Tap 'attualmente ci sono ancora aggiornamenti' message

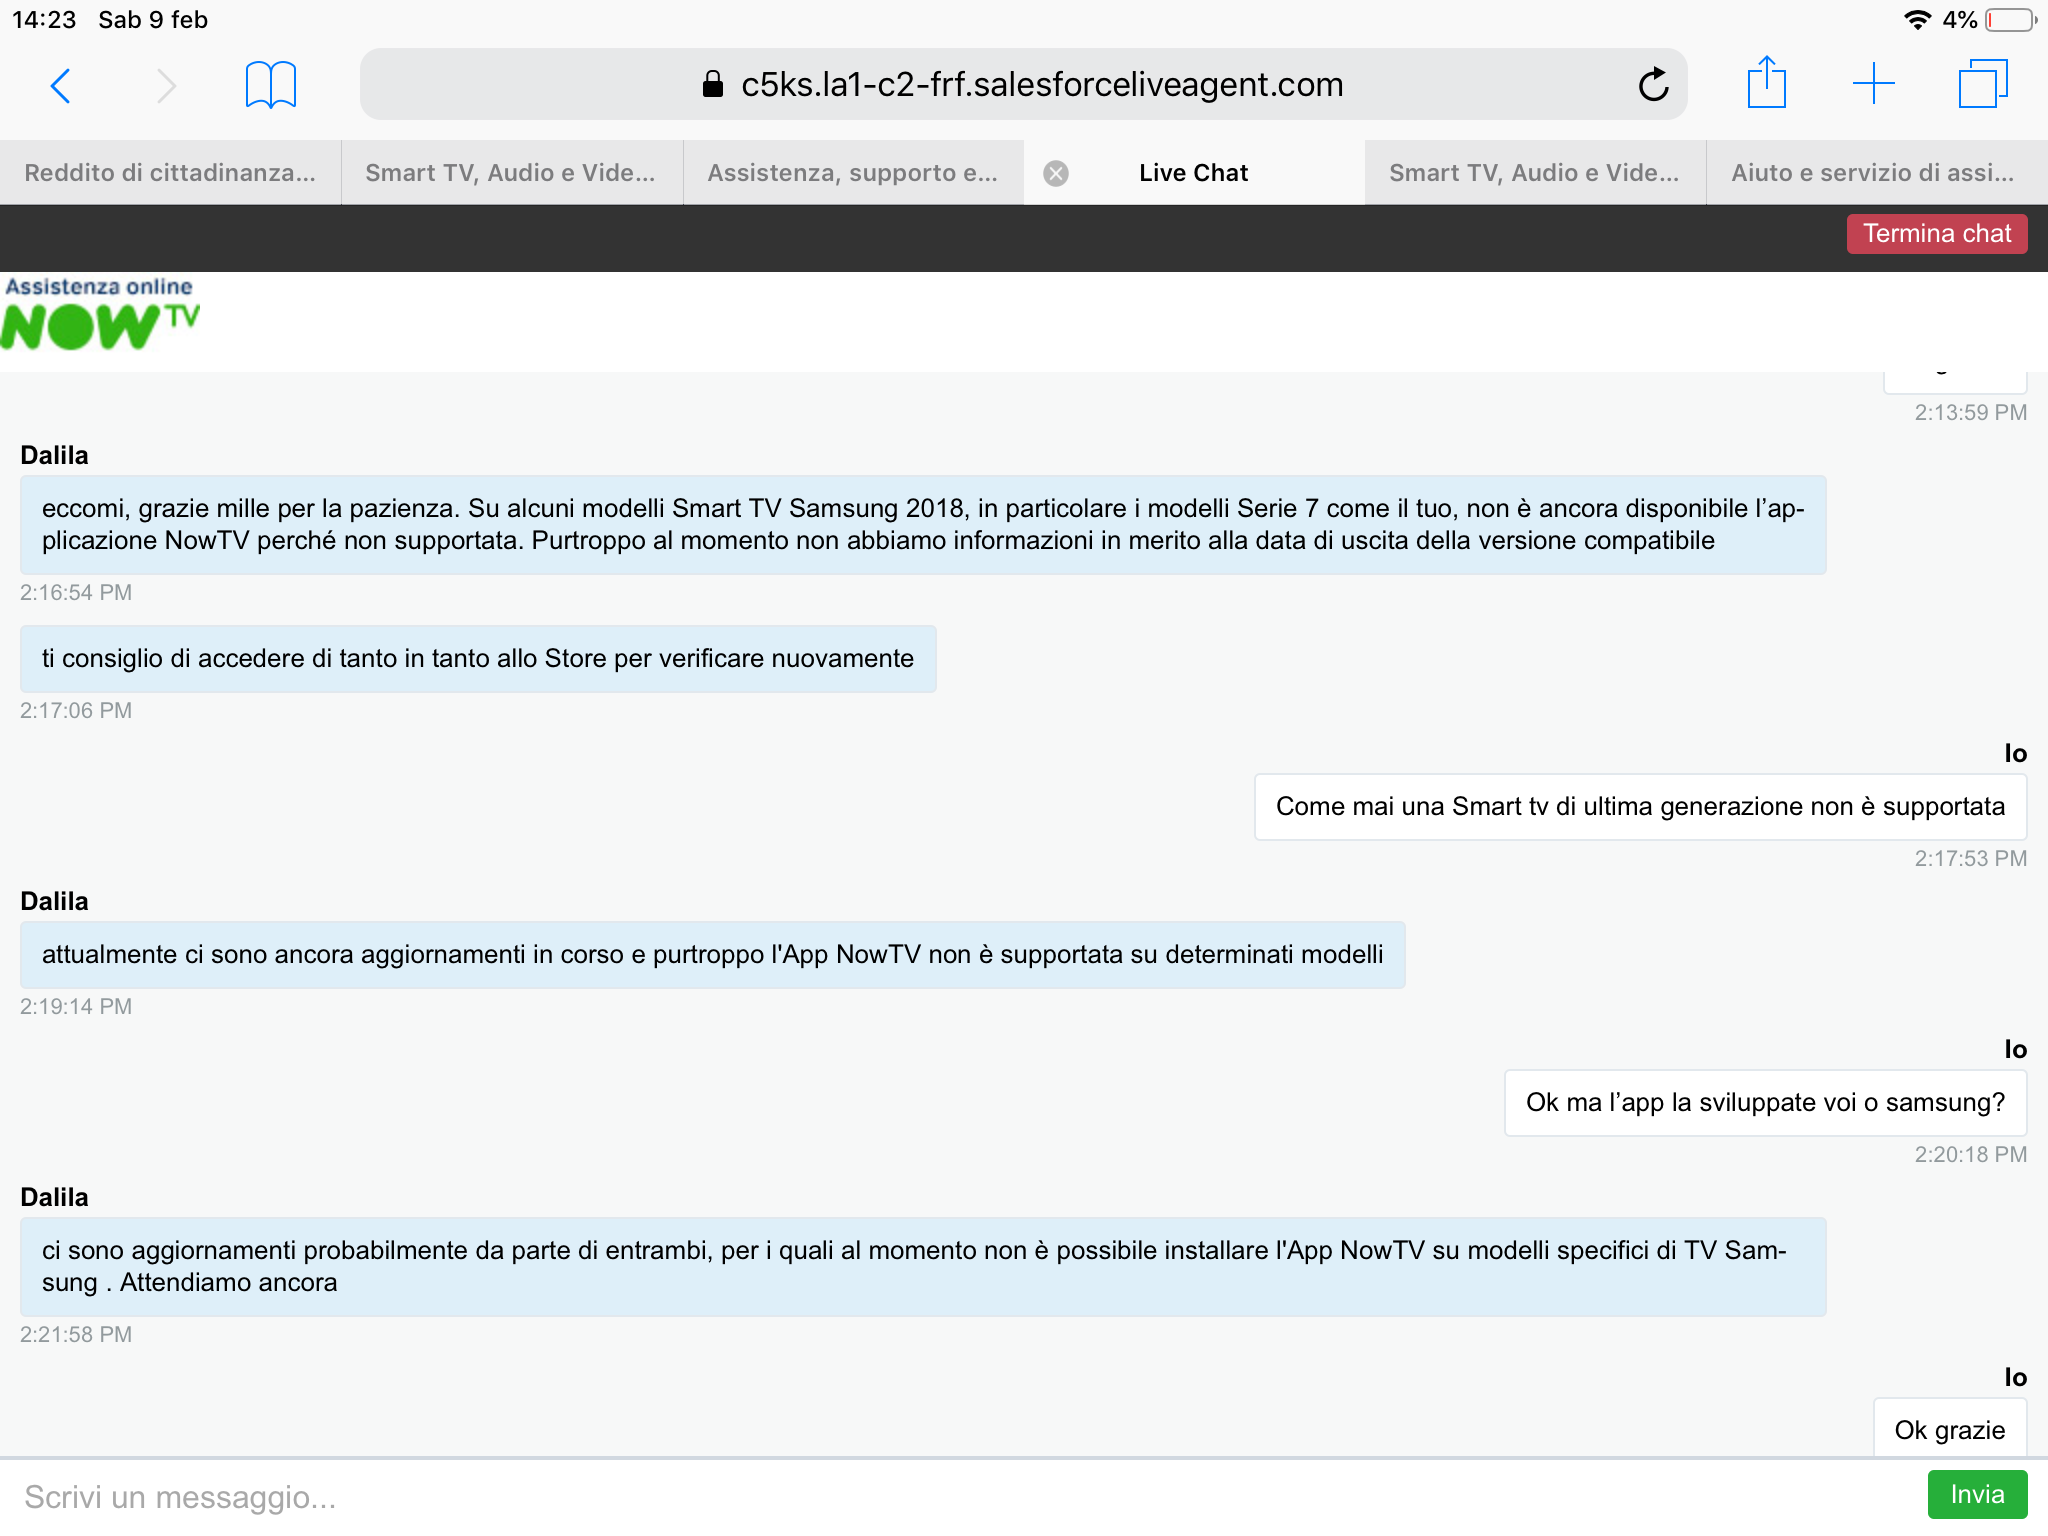pos(712,954)
